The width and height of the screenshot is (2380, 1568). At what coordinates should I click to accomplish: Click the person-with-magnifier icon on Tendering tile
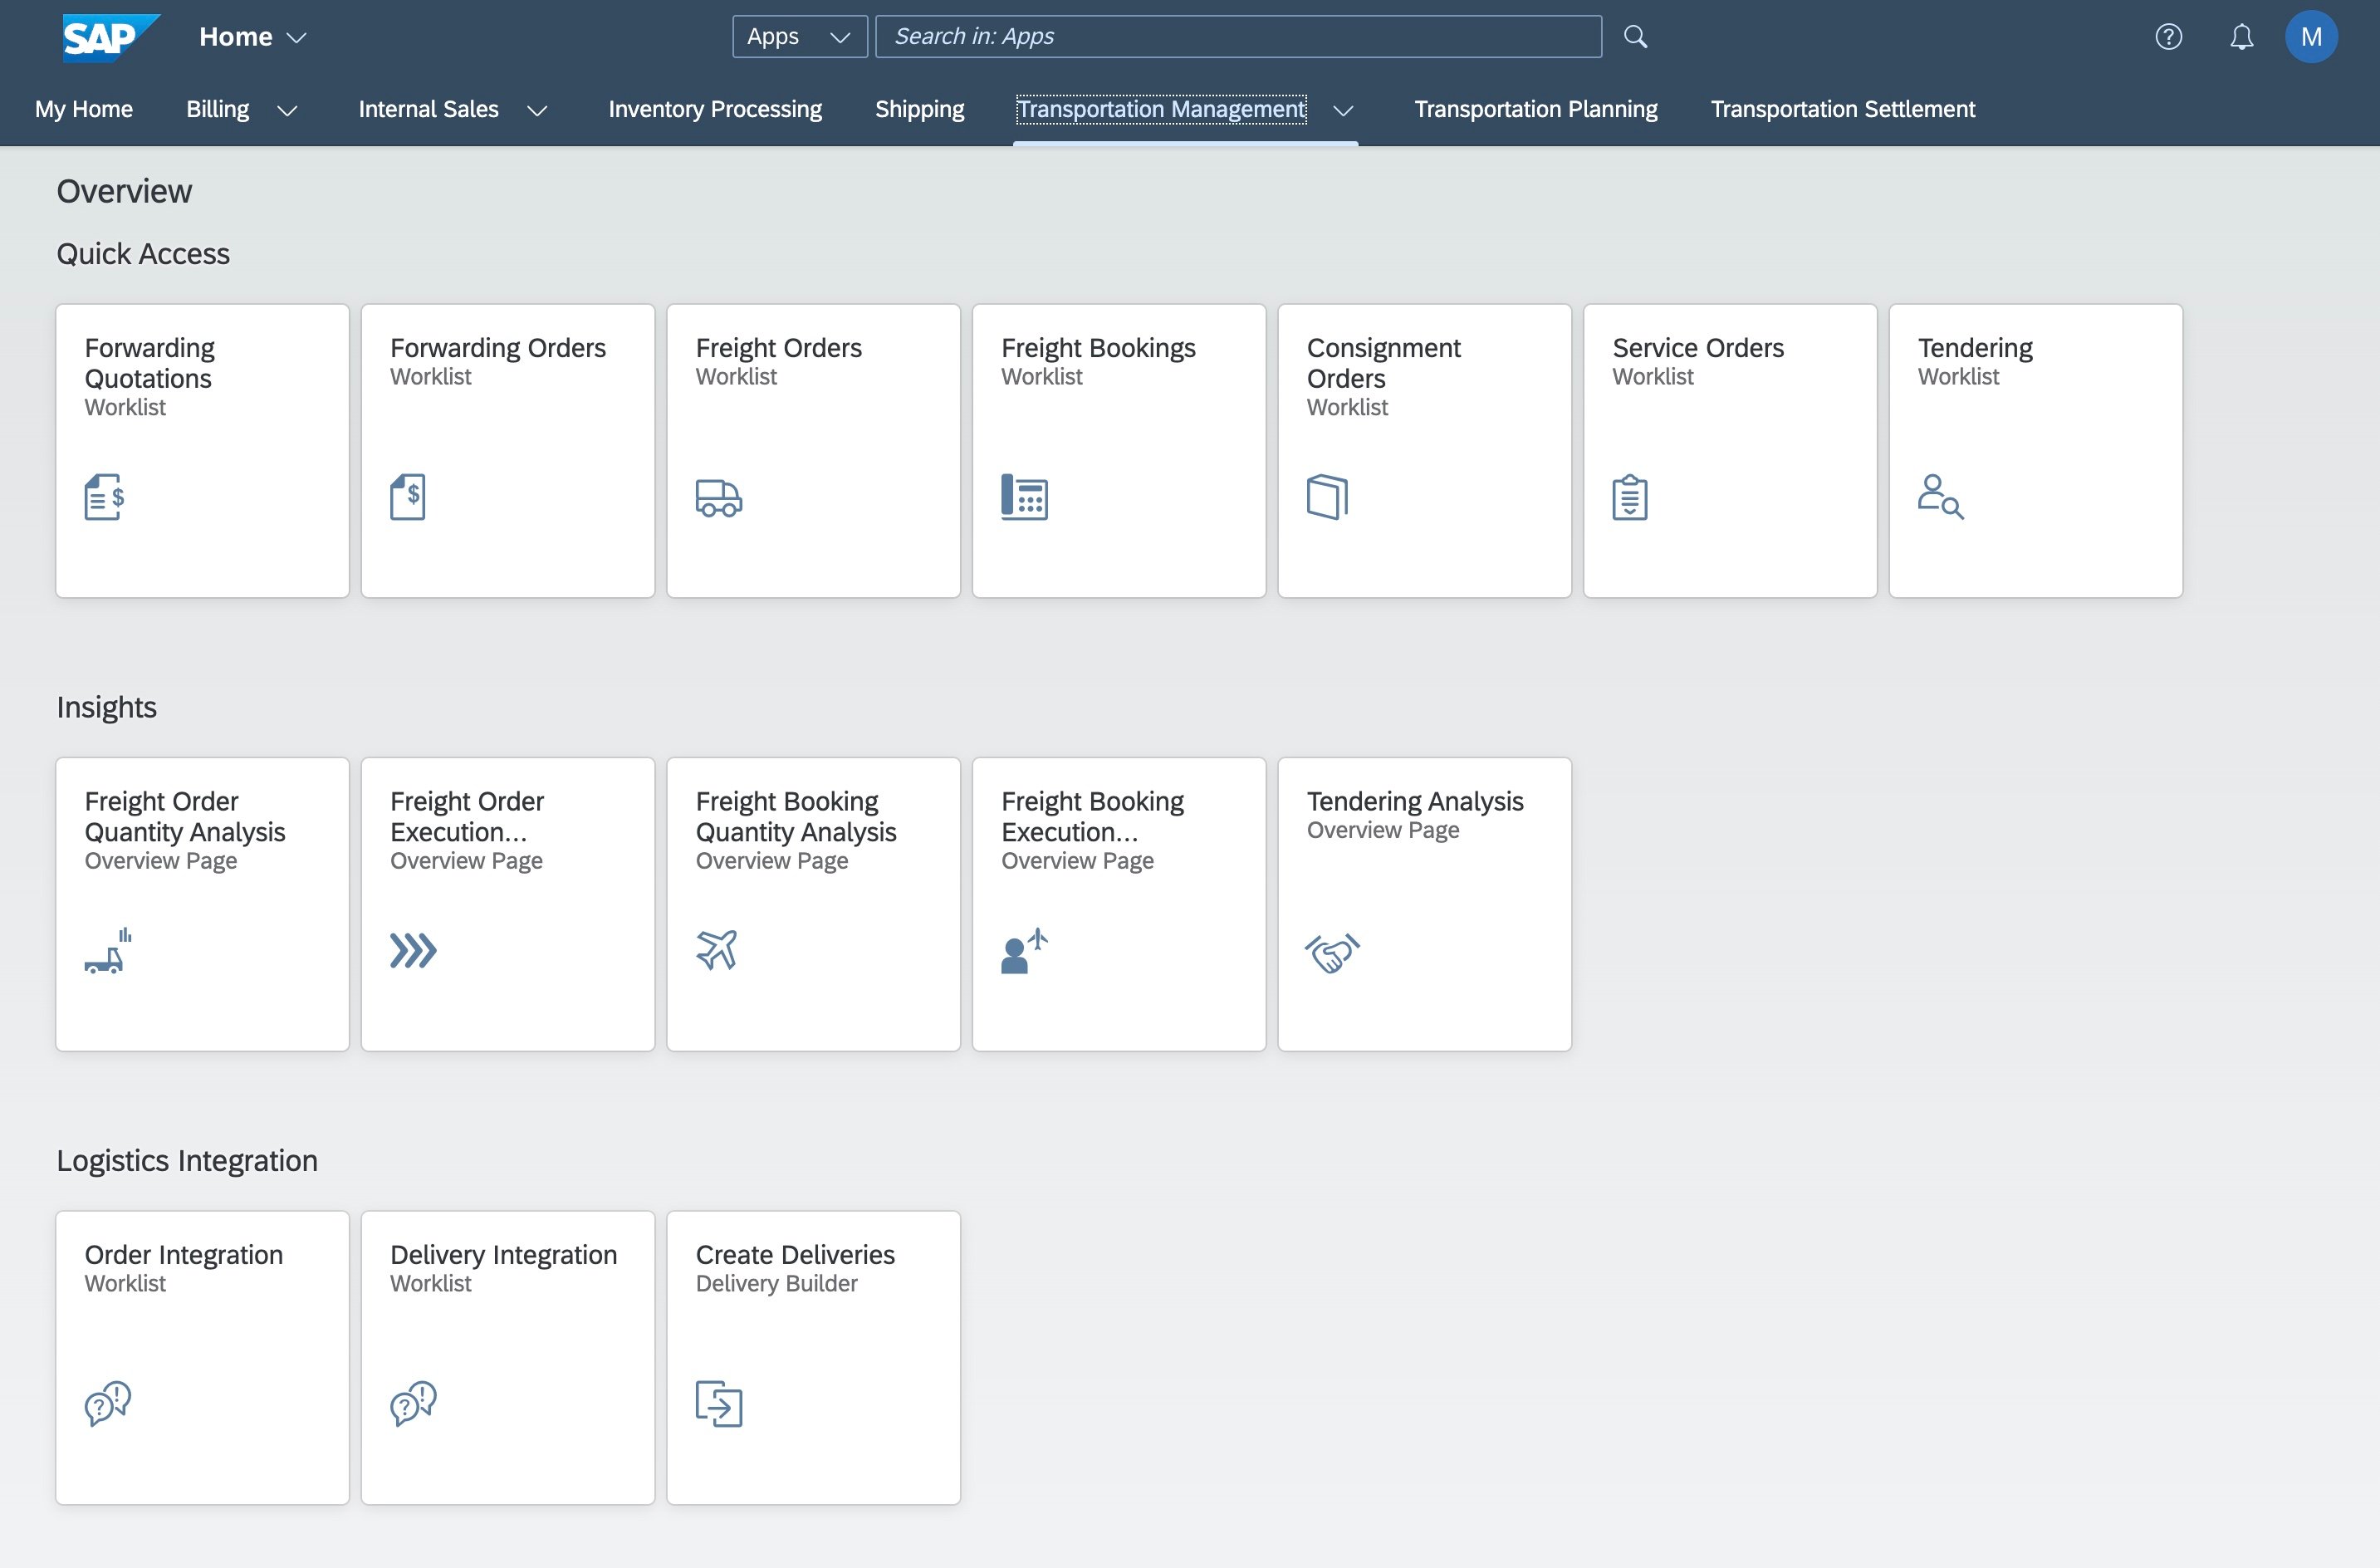tap(1940, 497)
